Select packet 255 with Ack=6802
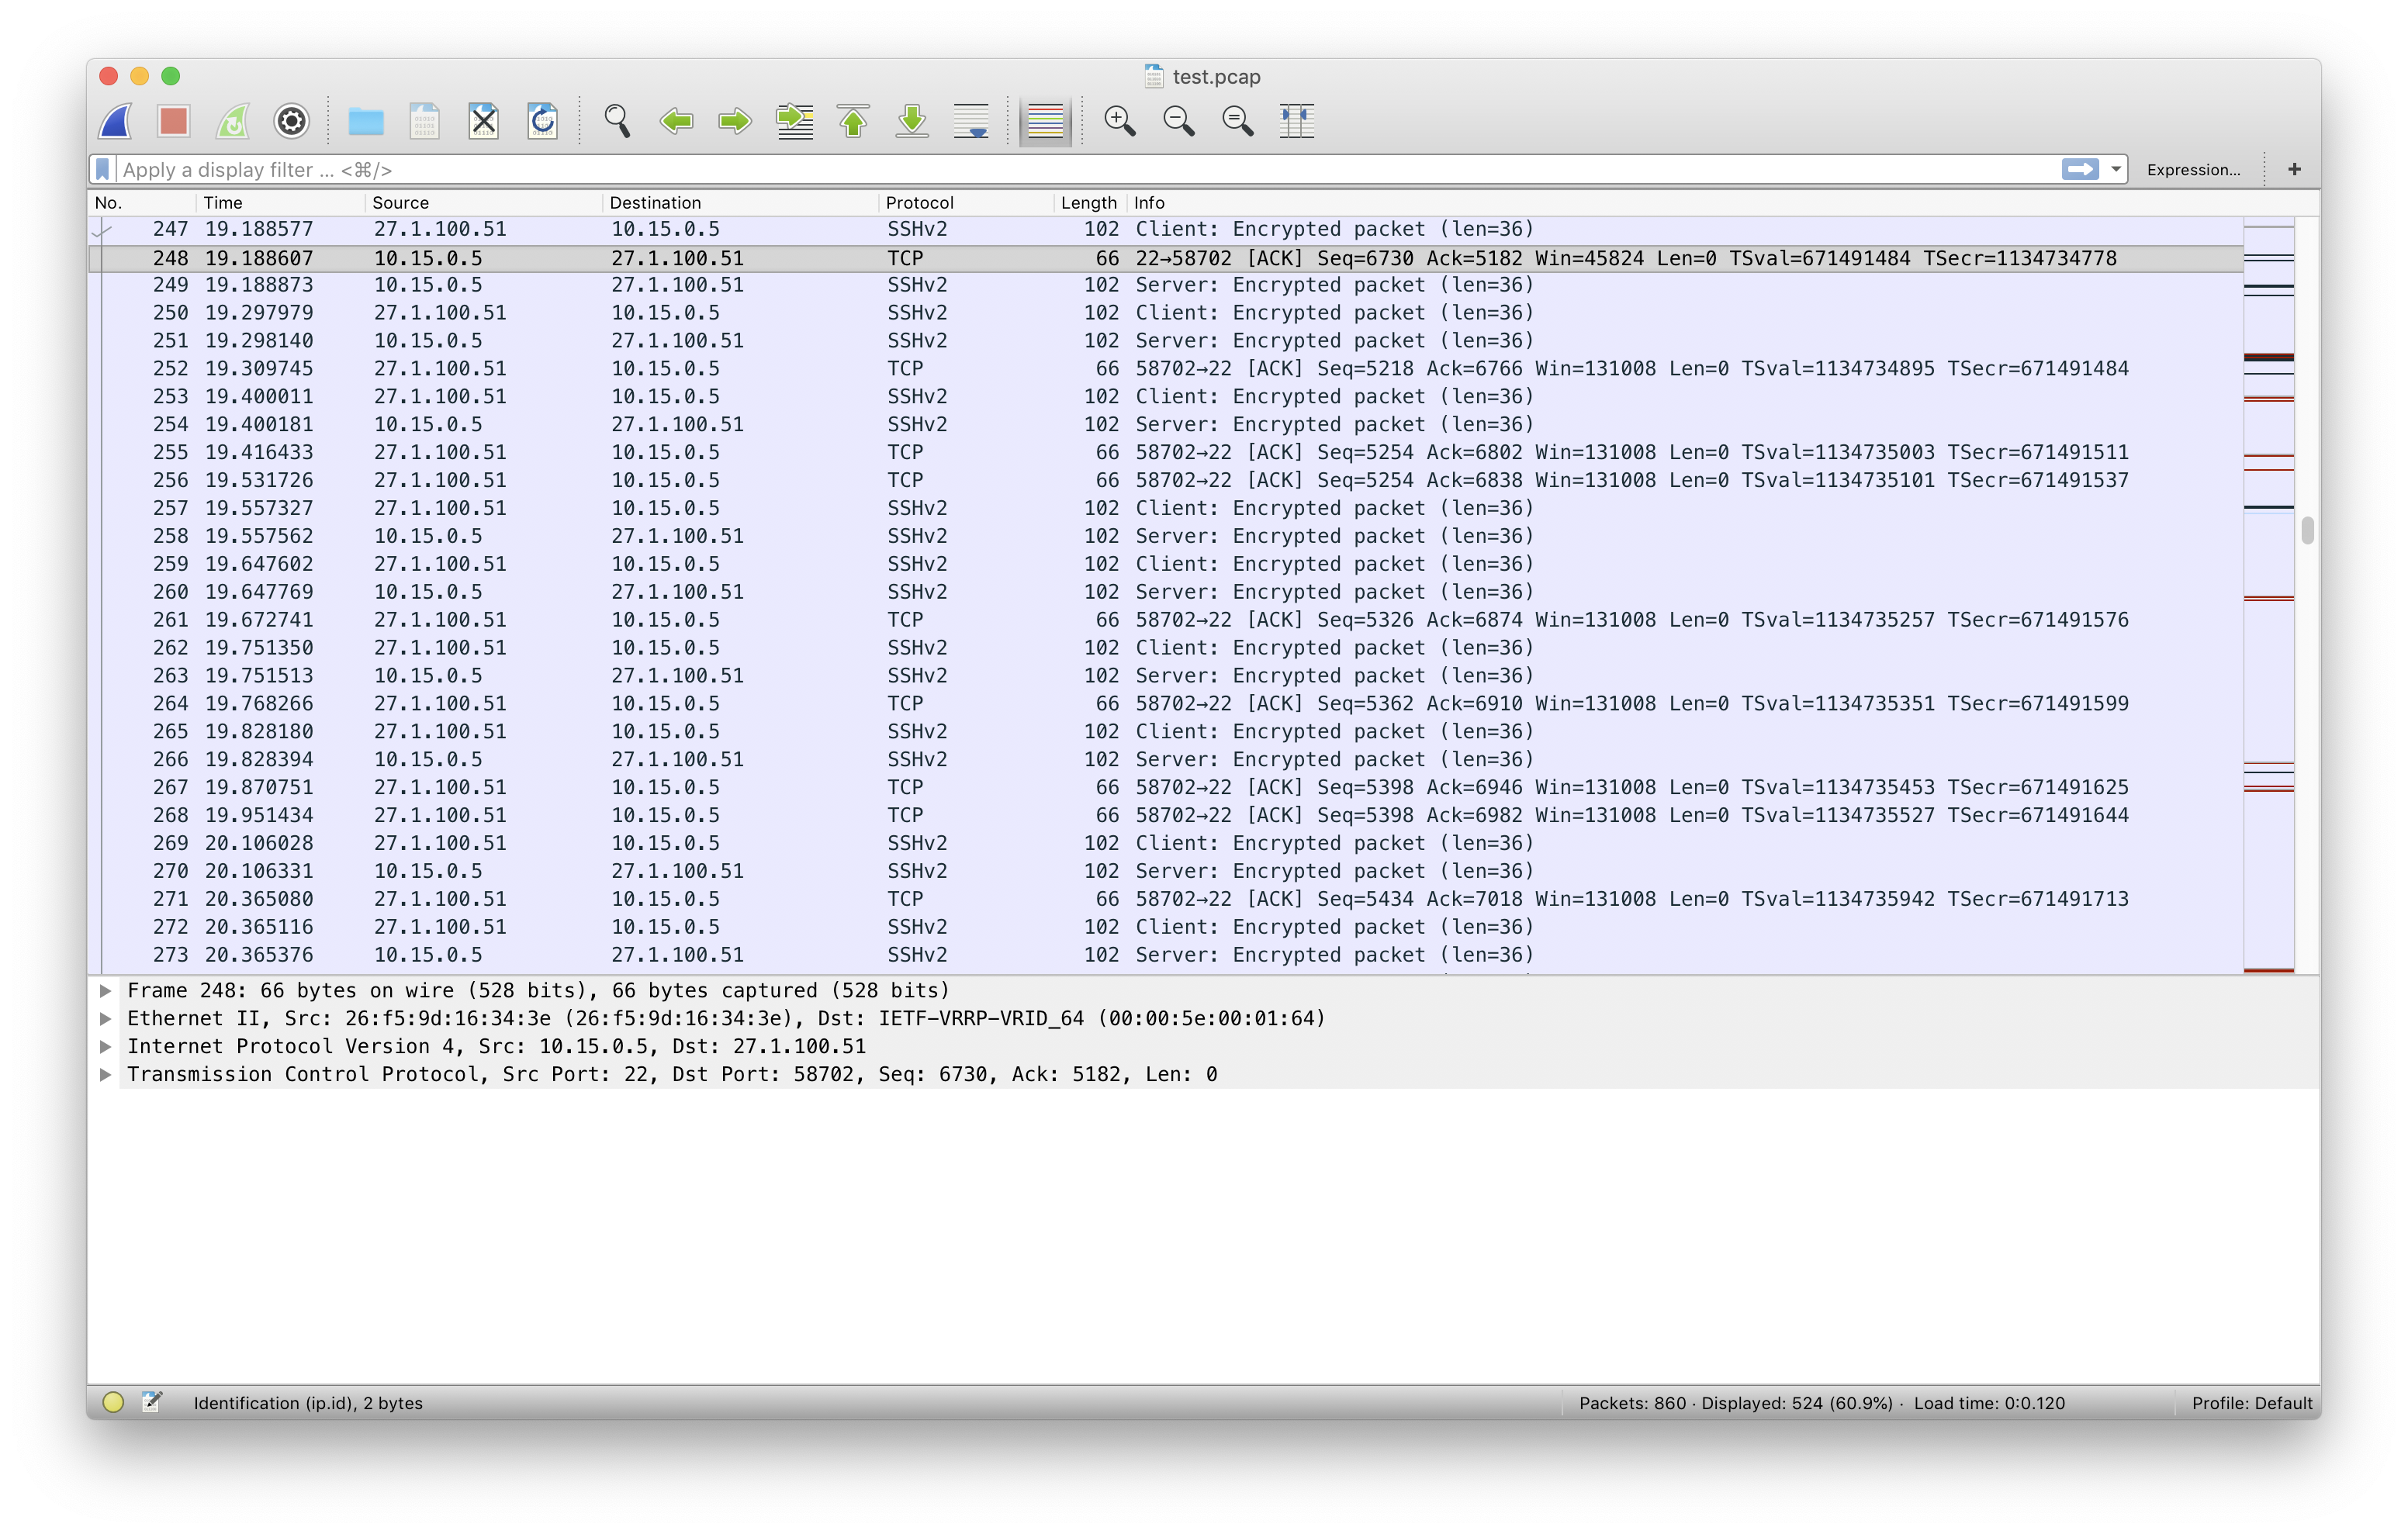Screen dimensions: 2408x1534 (x=1165, y=452)
